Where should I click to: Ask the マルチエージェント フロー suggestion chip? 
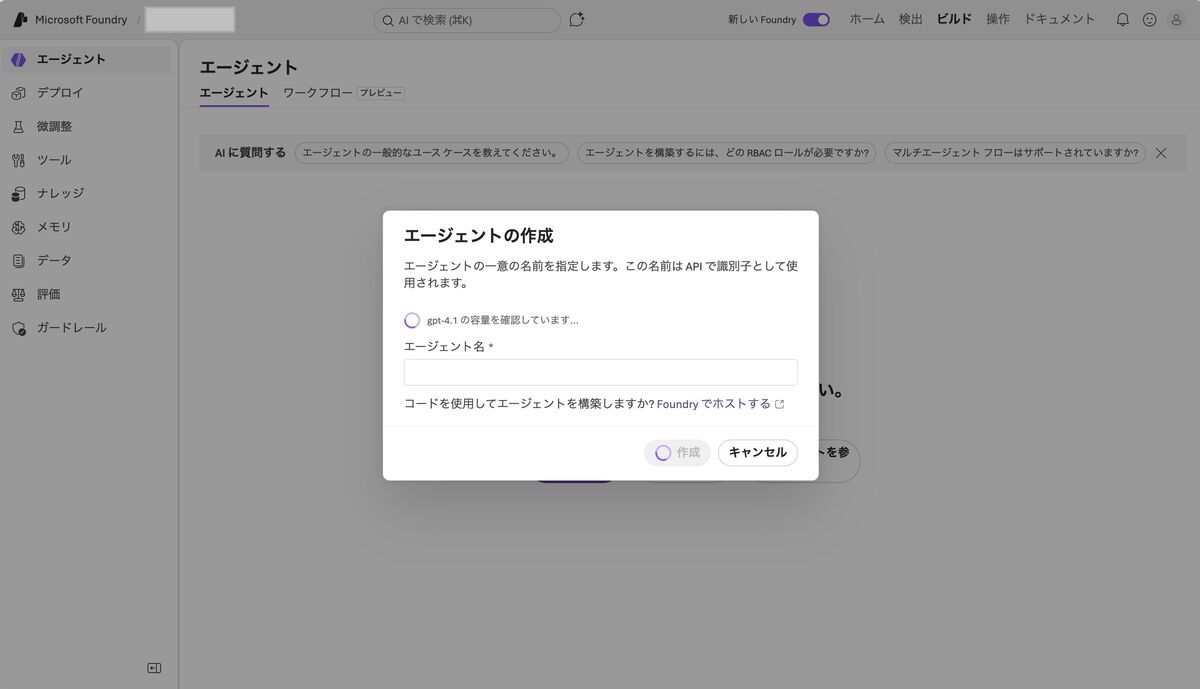(x=1015, y=153)
